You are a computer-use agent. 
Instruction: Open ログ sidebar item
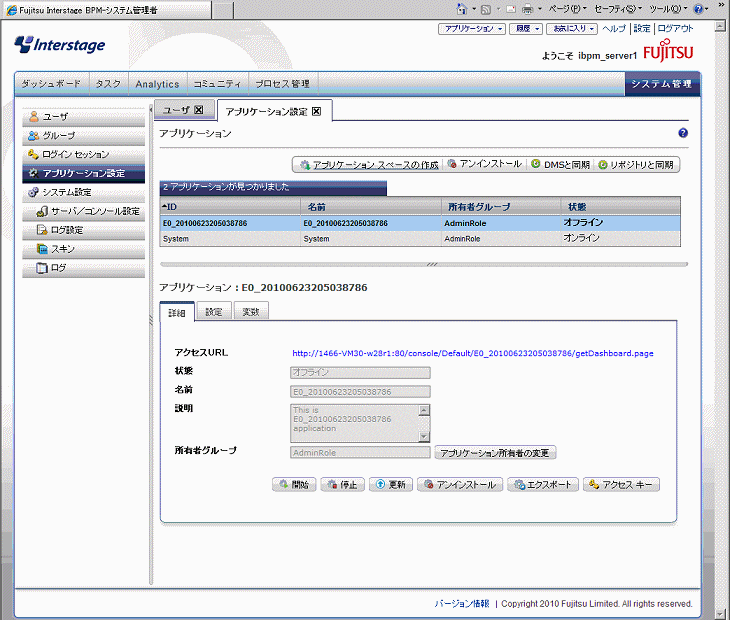pyautogui.click(x=83, y=268)
